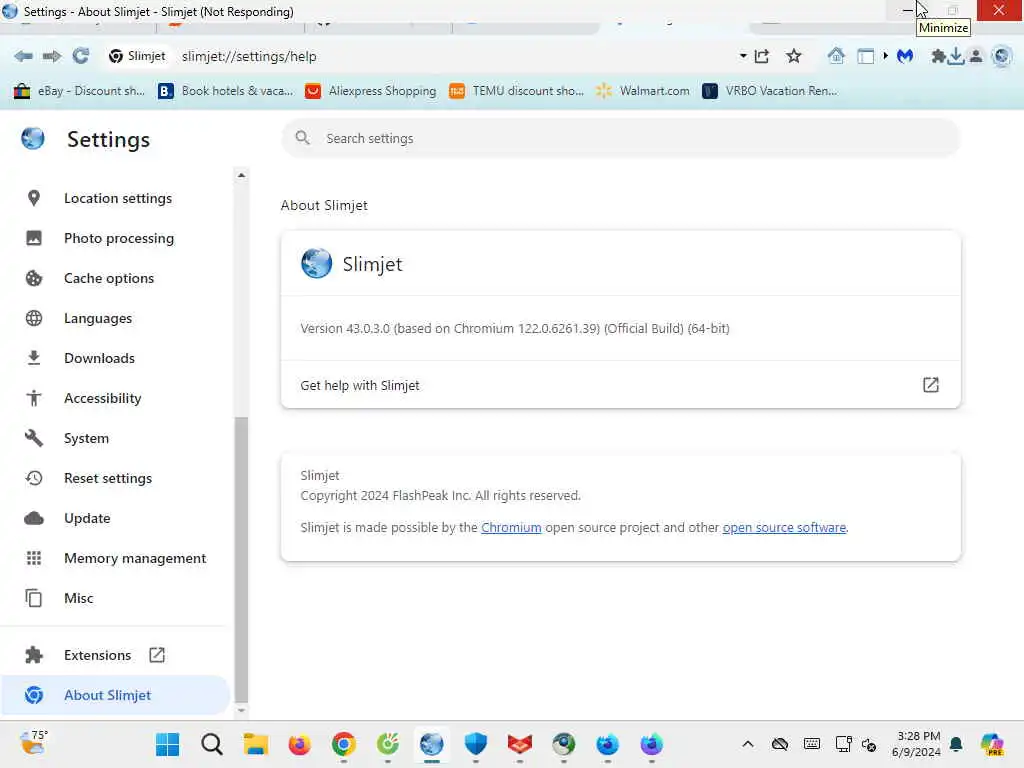Click sidebar scrollbar down arrow
This screenshot has width=1024, height=768.
tap(241, 711)
